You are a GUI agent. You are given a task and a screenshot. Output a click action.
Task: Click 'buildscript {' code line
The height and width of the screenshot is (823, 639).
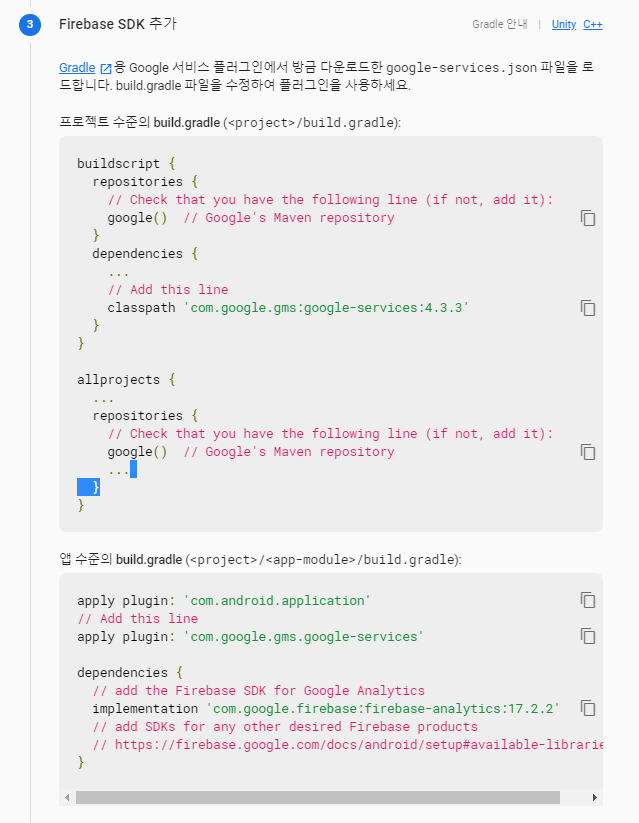pyautogui.click(x=126, y=164)
